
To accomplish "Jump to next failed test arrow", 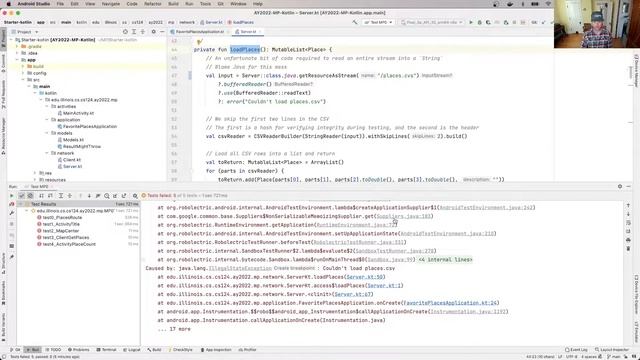I will (89, 196).
